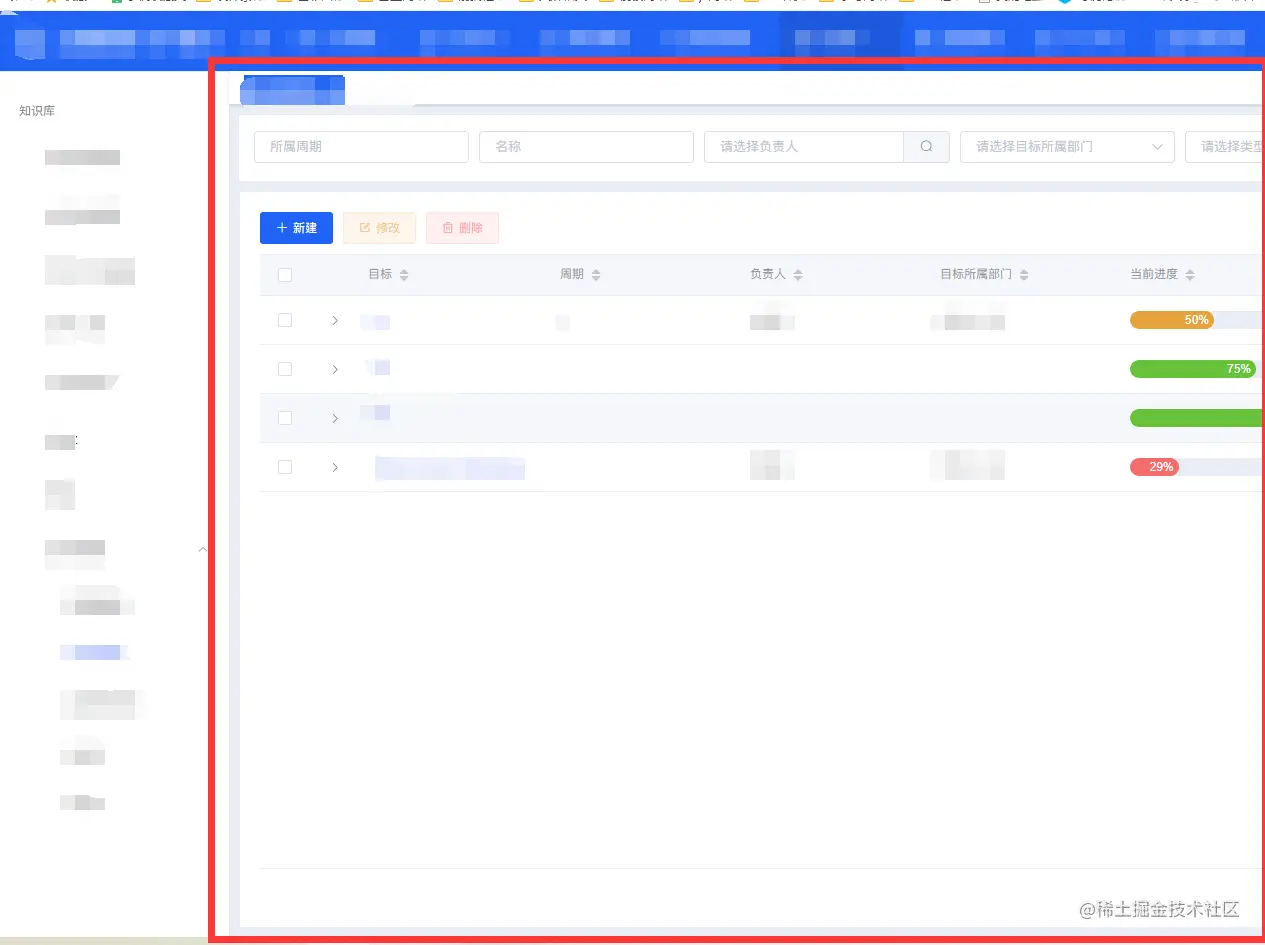Sort by the 目标 column arrows

(404, 275)
